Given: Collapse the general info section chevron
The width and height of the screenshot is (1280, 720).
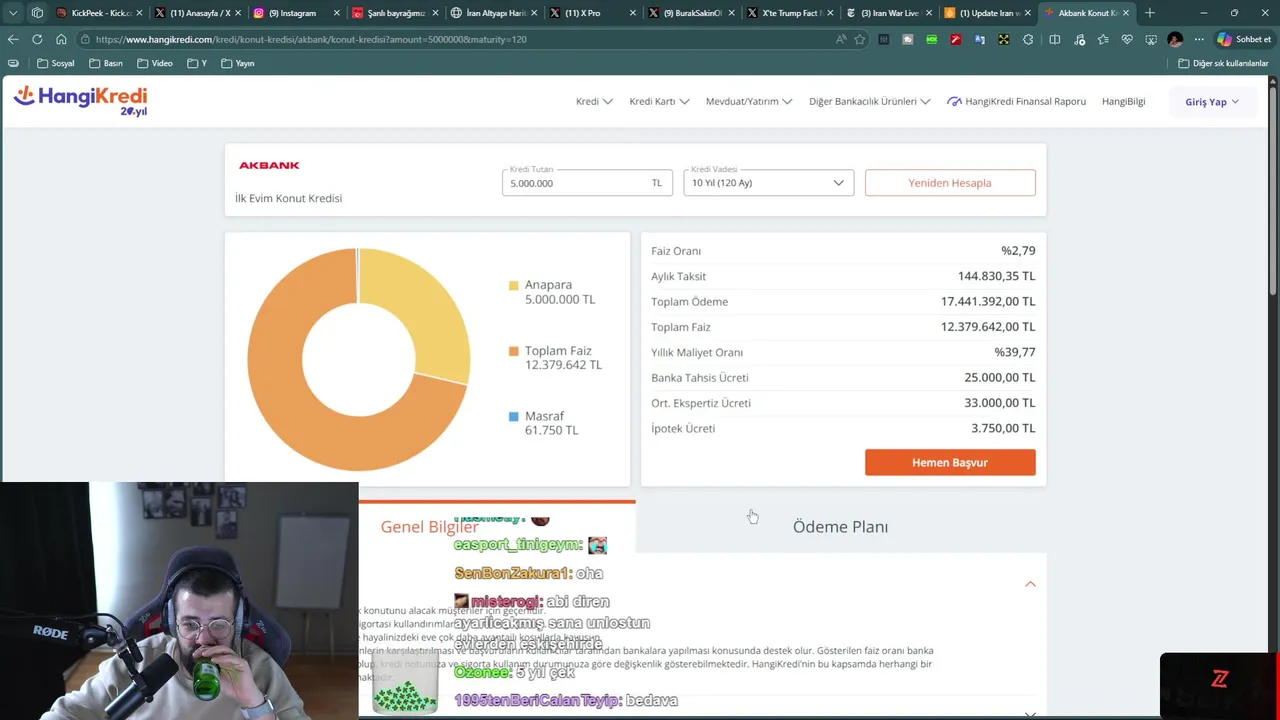Looking at the screenshot, I should pos(1030,584).
